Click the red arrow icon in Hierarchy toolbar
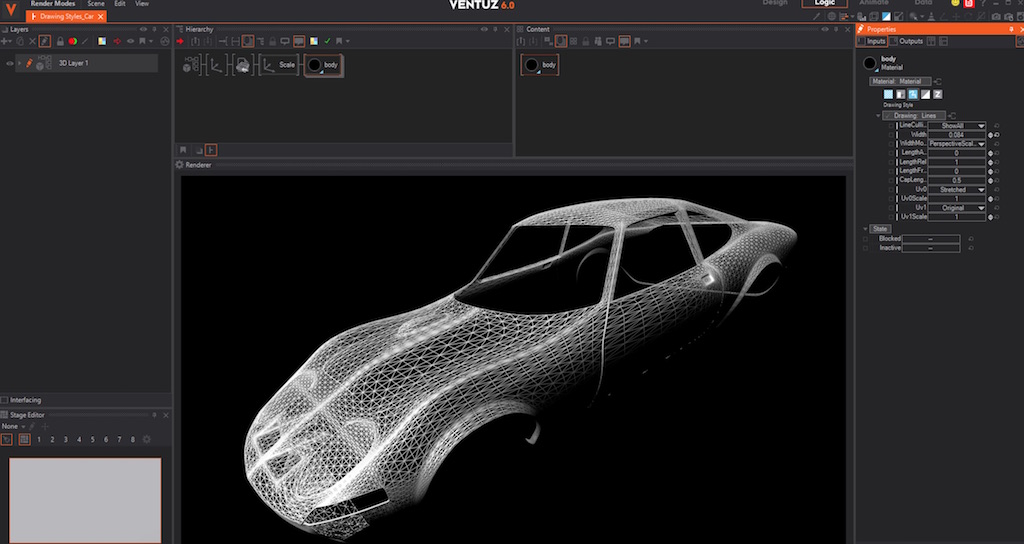 181,41
